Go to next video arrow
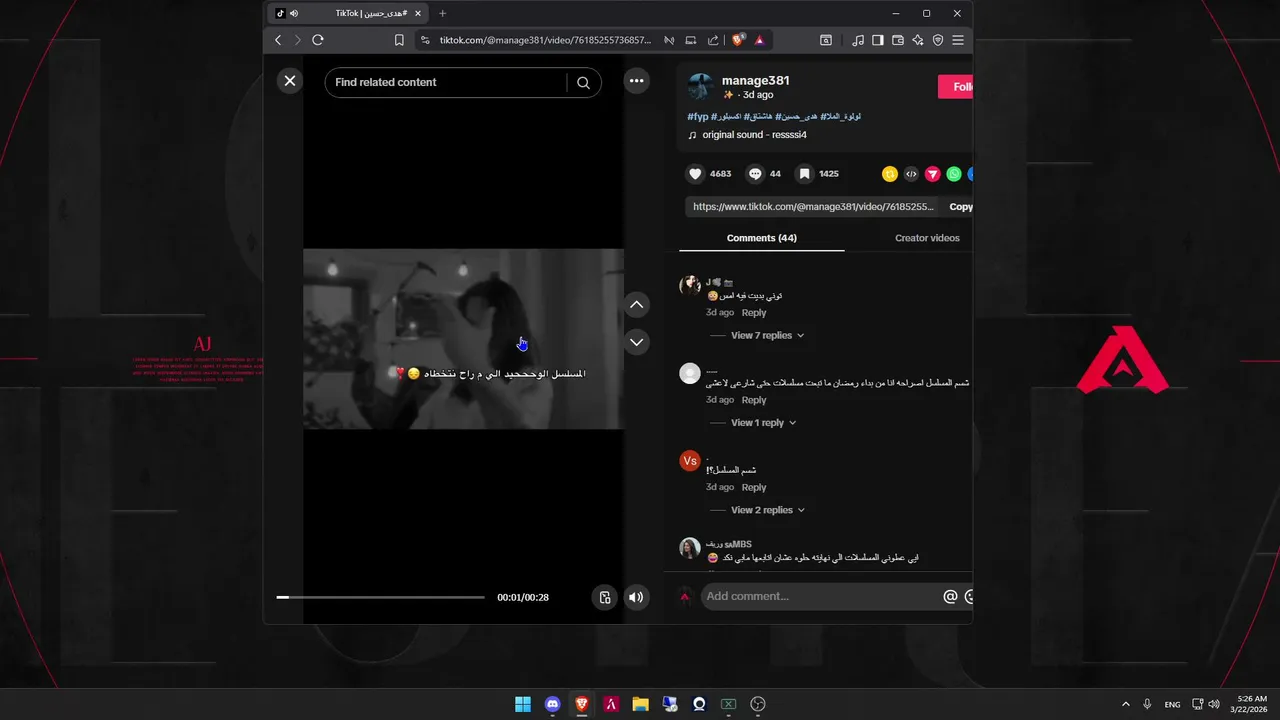The width and height of the screenshot is (1280, 720). point(637,342)
